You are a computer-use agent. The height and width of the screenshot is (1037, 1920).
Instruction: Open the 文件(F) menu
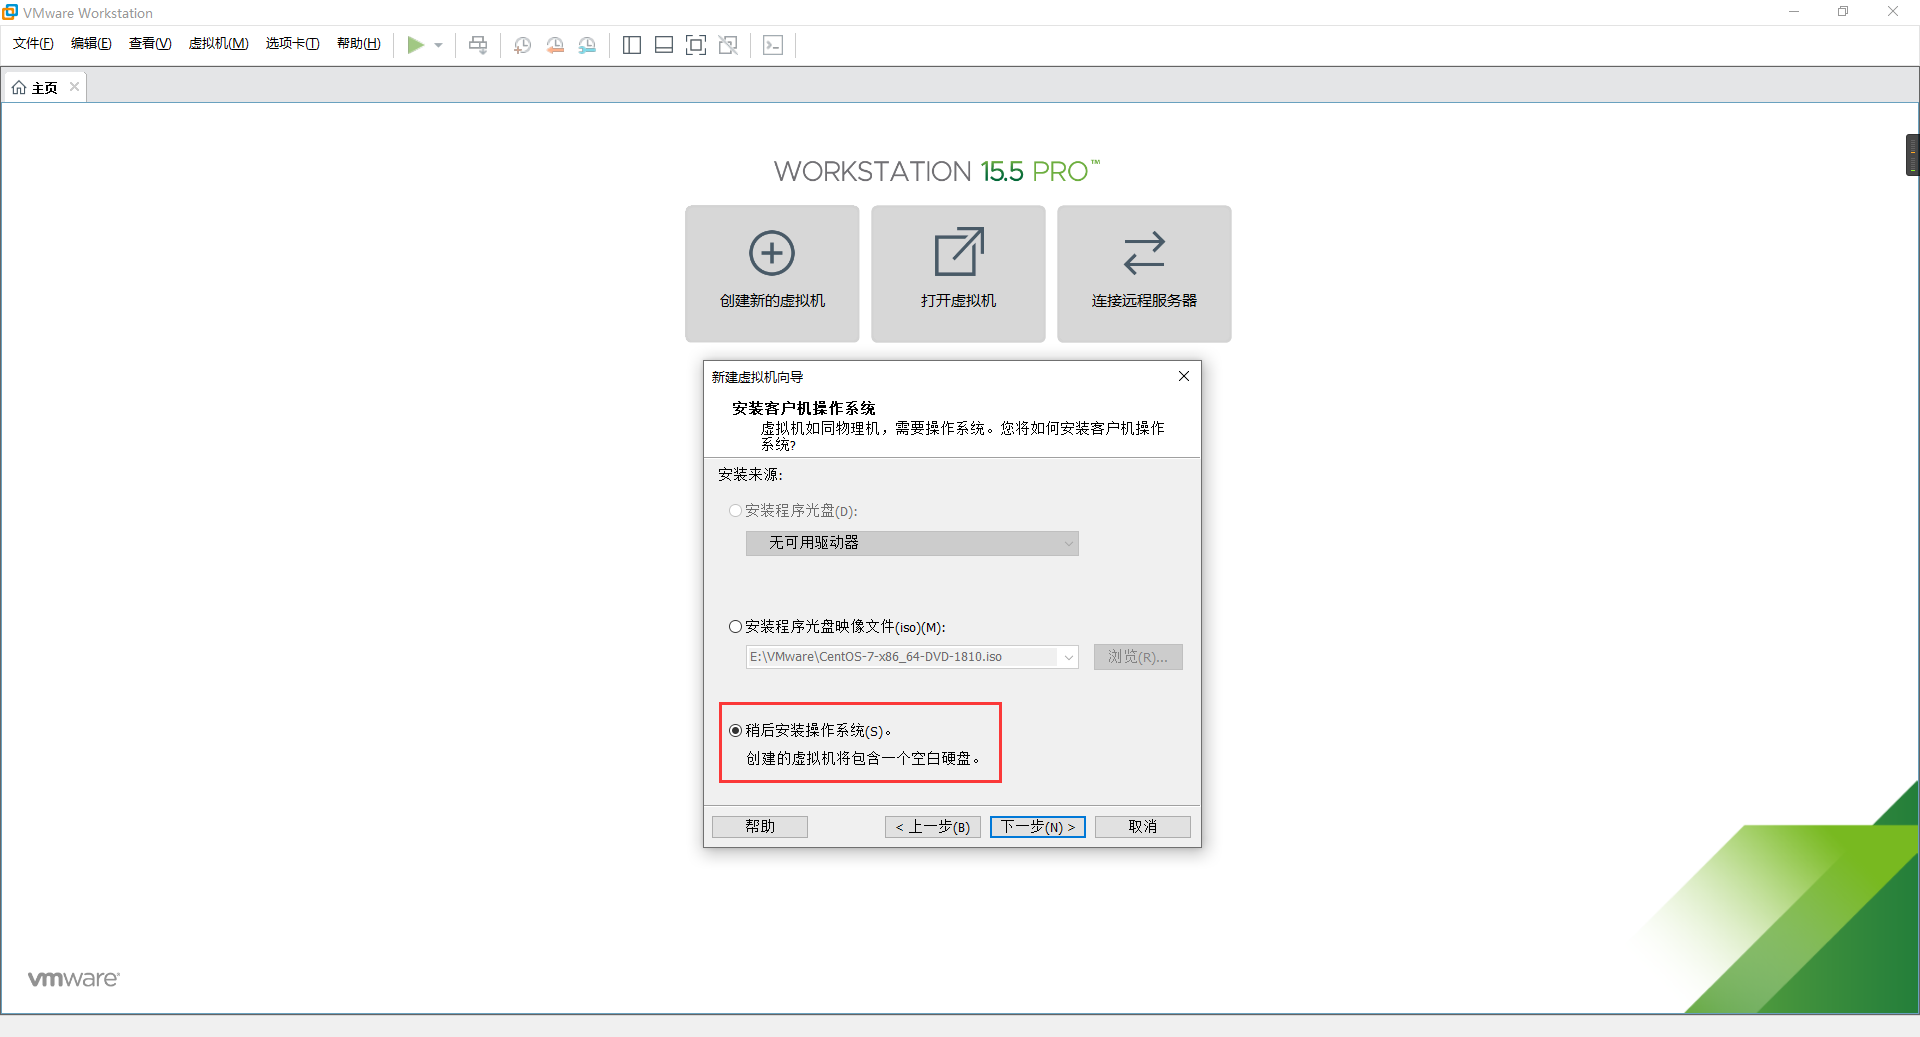(33, 43)
